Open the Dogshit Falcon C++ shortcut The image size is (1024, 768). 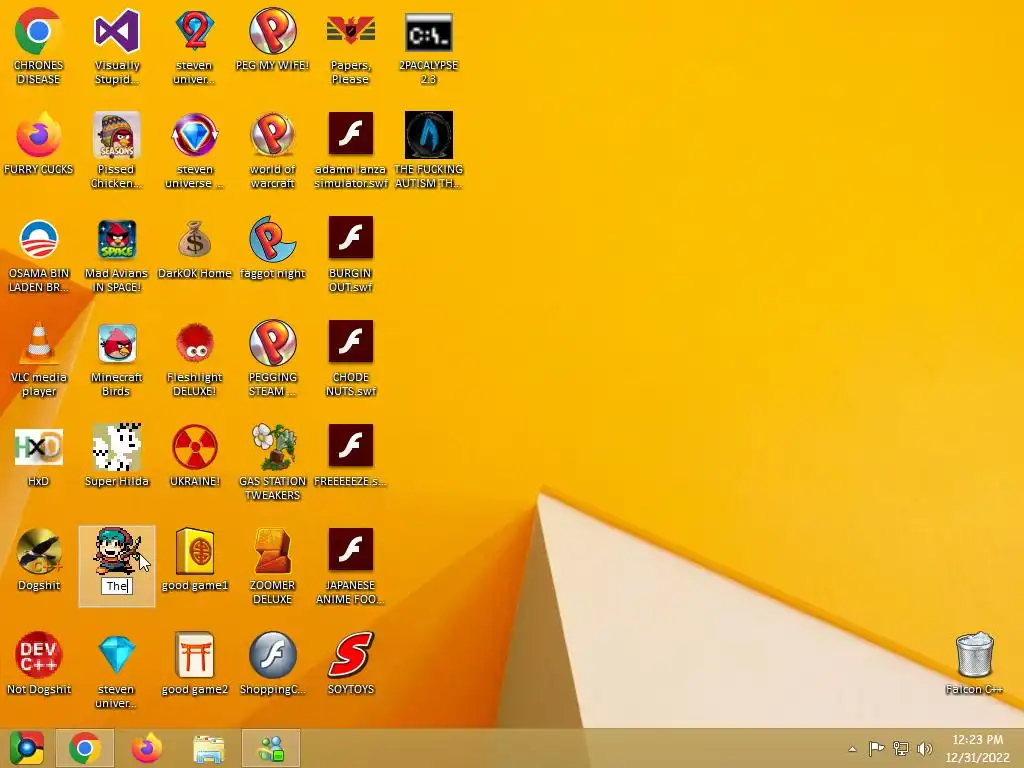point(39,551)
